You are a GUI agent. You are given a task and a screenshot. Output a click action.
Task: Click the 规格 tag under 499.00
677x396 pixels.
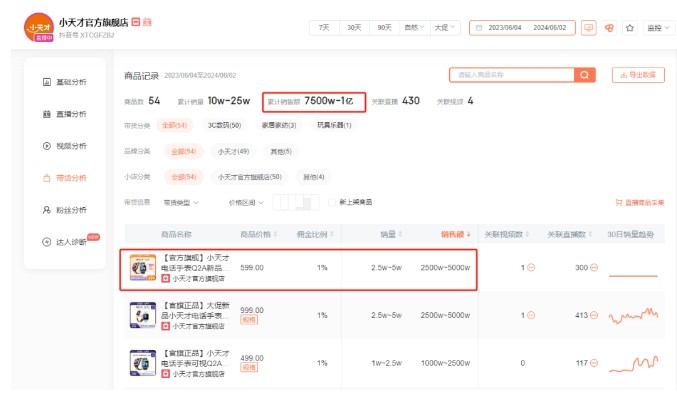click(x=249, y=367)
